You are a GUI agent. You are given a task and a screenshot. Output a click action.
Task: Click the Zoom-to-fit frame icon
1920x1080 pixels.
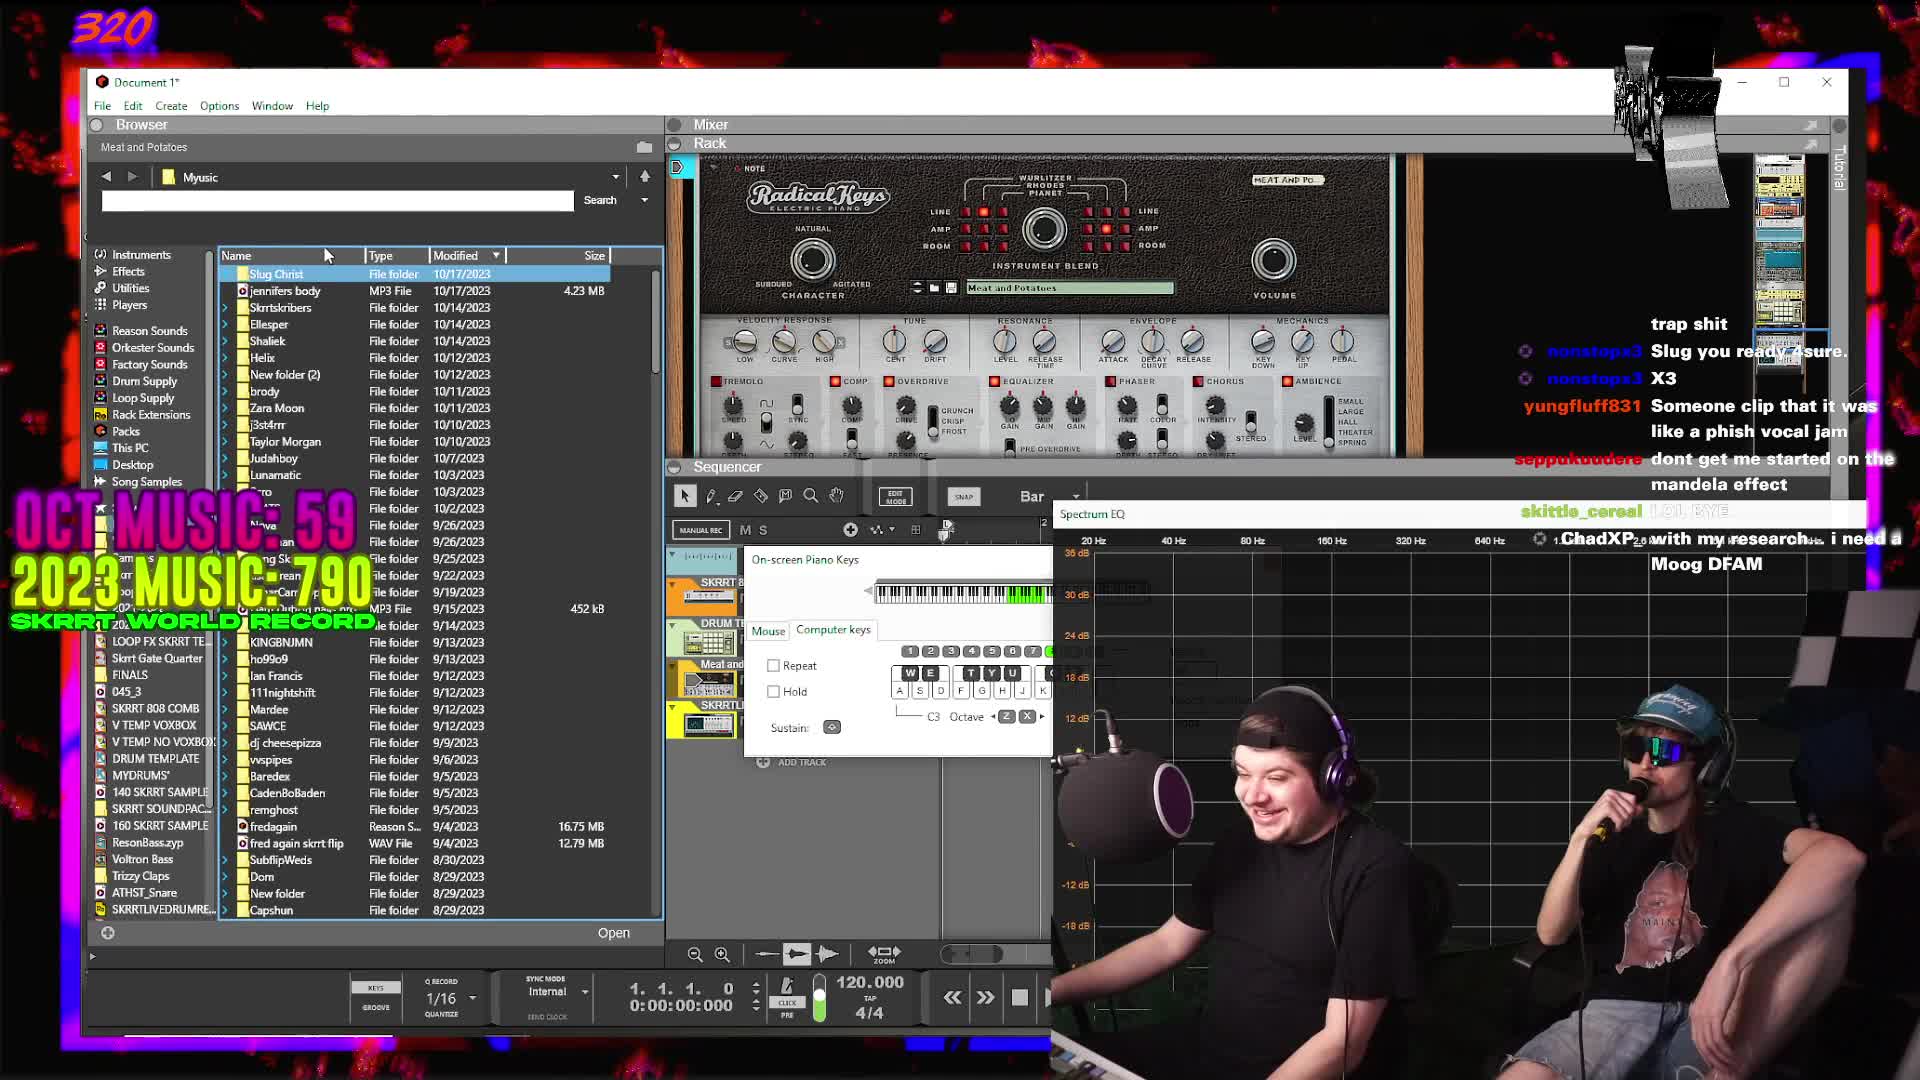(884, 954)
